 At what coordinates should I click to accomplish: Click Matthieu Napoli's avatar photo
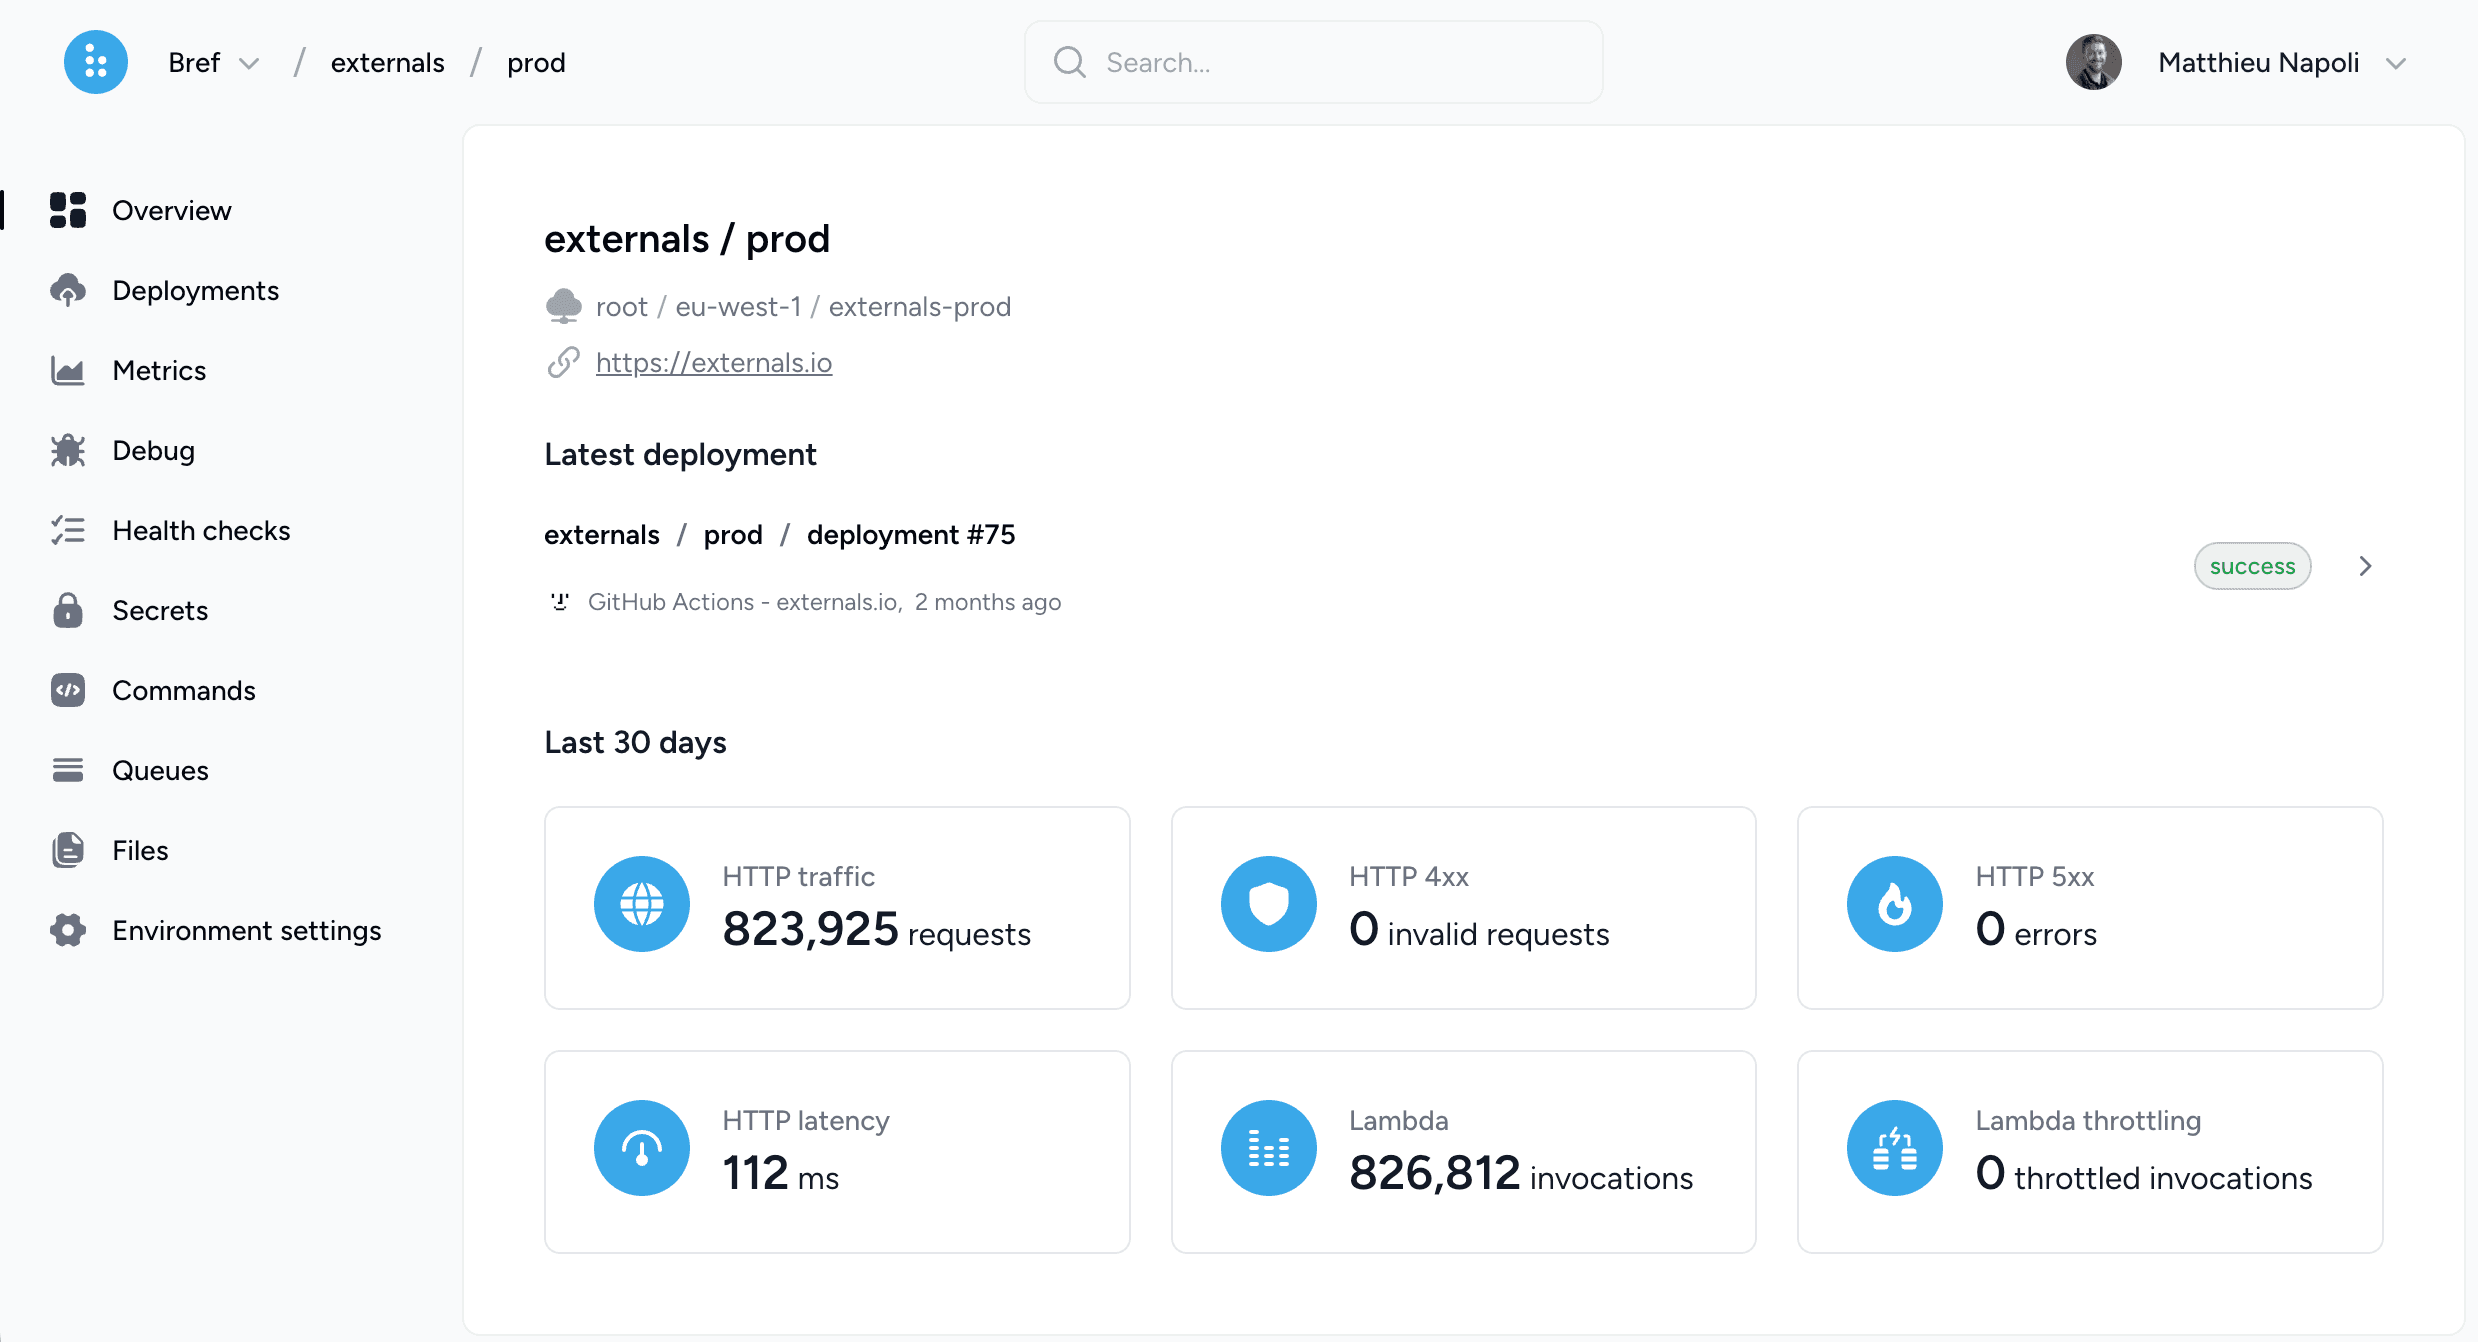pos(2094,62)
